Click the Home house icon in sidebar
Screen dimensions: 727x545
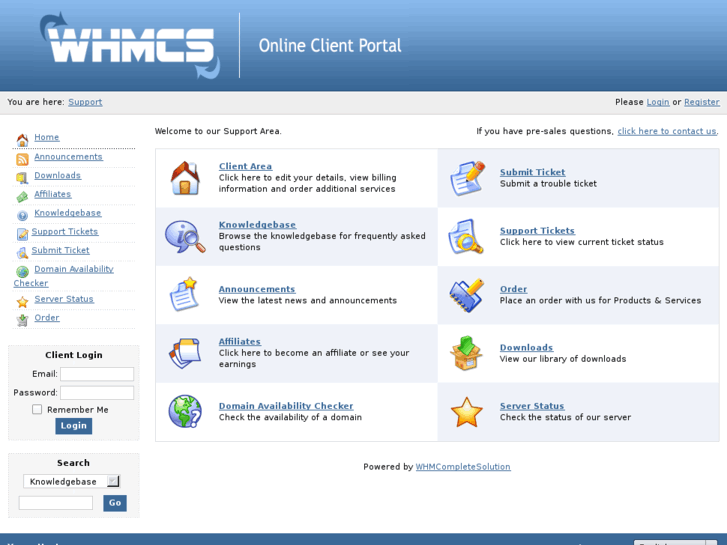(22, 140)
